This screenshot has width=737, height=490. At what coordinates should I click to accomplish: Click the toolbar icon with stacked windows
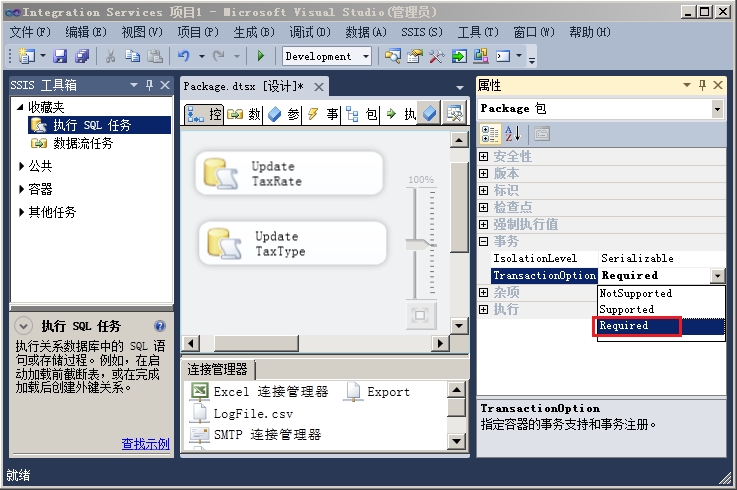coord(481,56)
